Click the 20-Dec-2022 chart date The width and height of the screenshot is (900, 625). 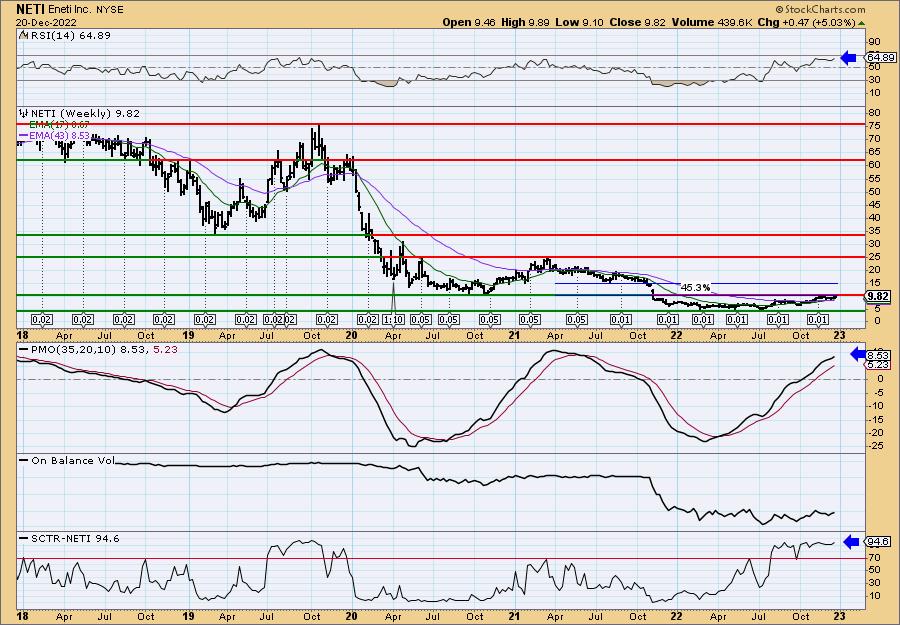click(44, 22)
